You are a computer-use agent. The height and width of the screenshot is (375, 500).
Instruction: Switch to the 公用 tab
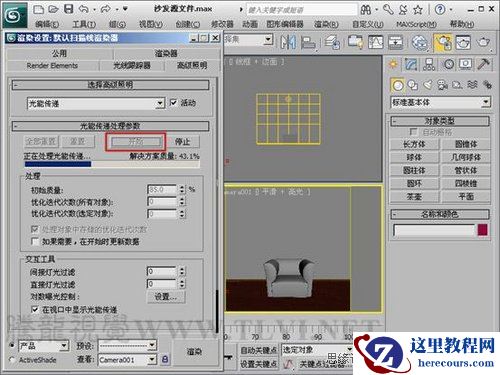point(59,53)
